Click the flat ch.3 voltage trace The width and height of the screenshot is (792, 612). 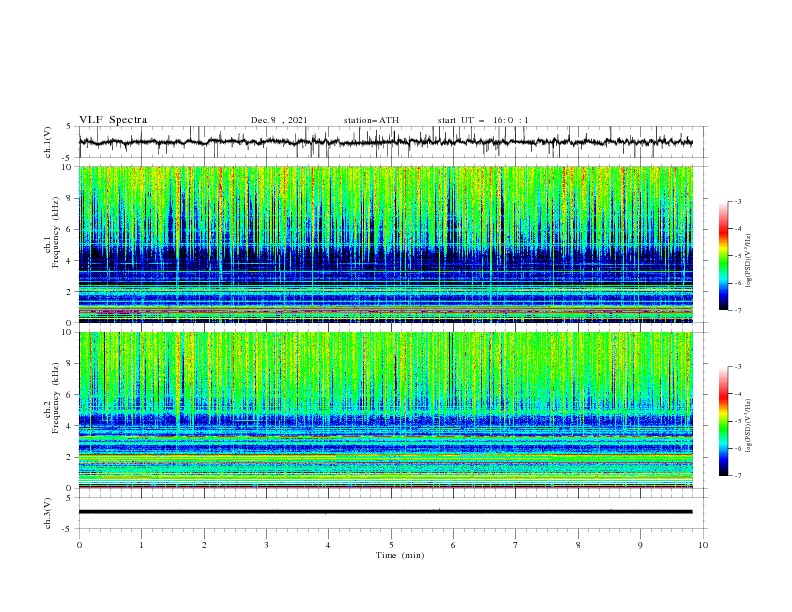click(385, 512)
